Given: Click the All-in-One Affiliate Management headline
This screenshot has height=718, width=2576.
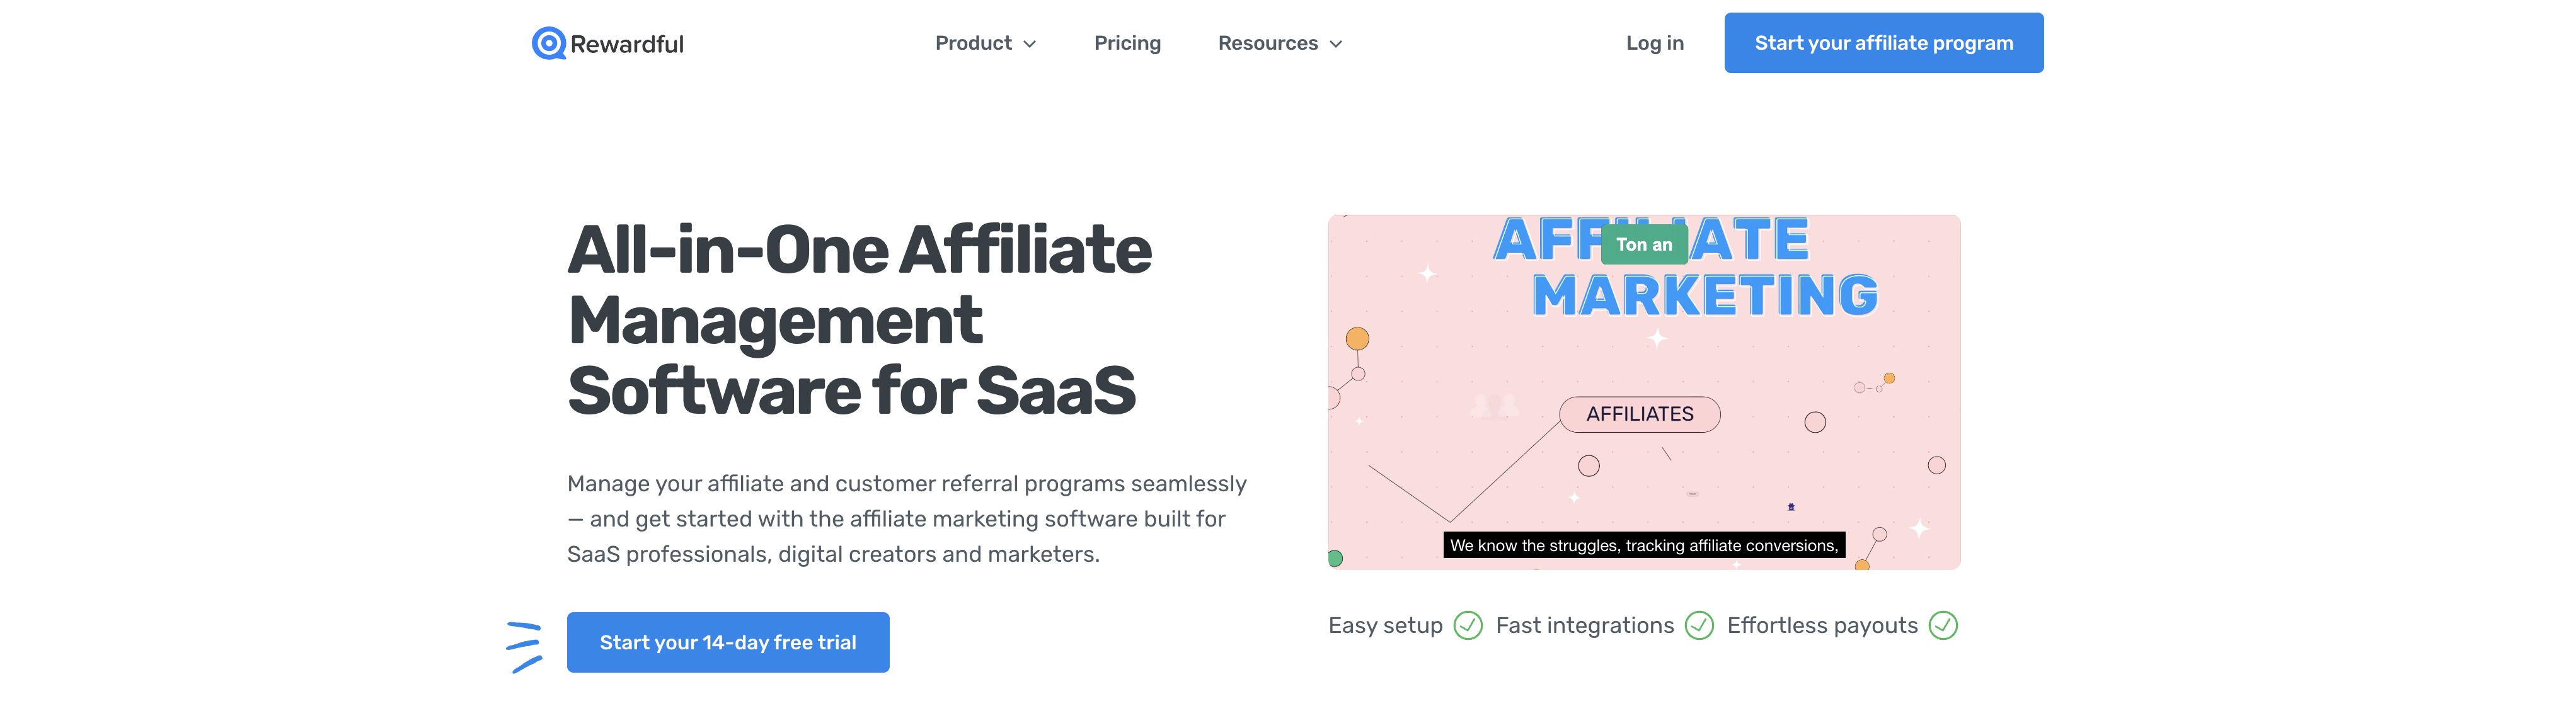Looking at the screenshot, I should pos(859,319).
